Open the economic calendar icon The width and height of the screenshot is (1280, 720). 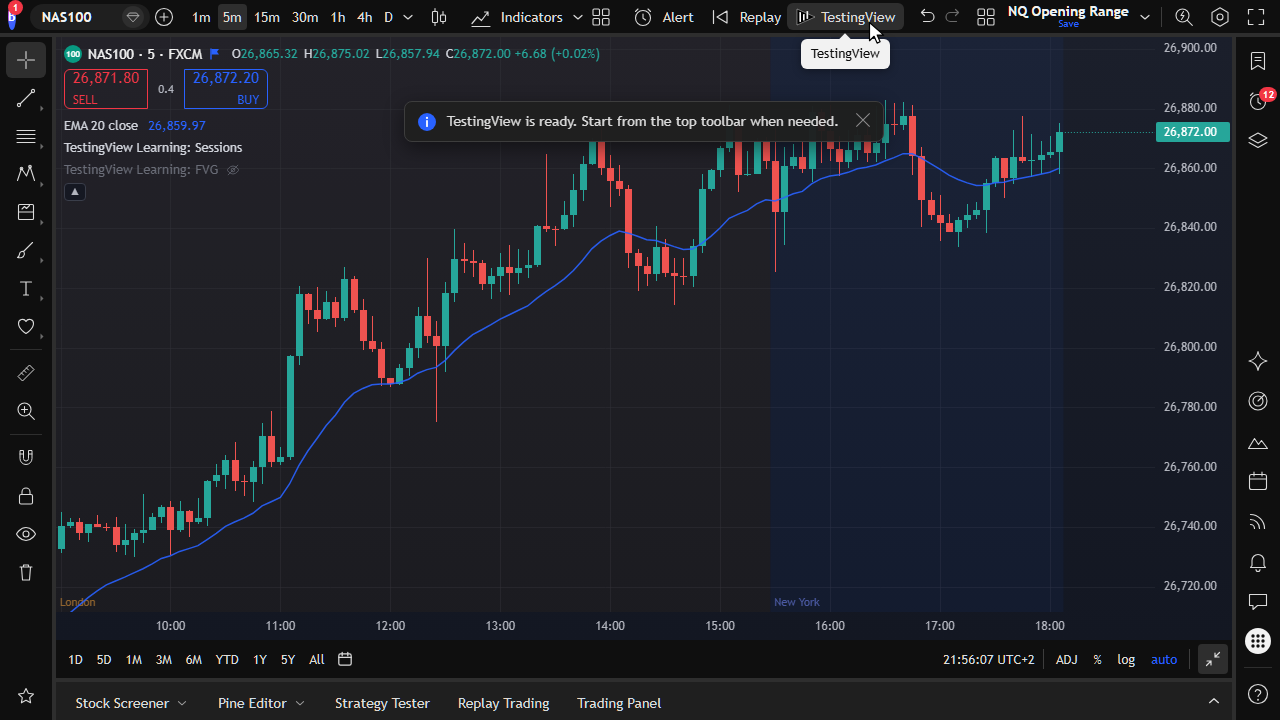pos(1258,481)
